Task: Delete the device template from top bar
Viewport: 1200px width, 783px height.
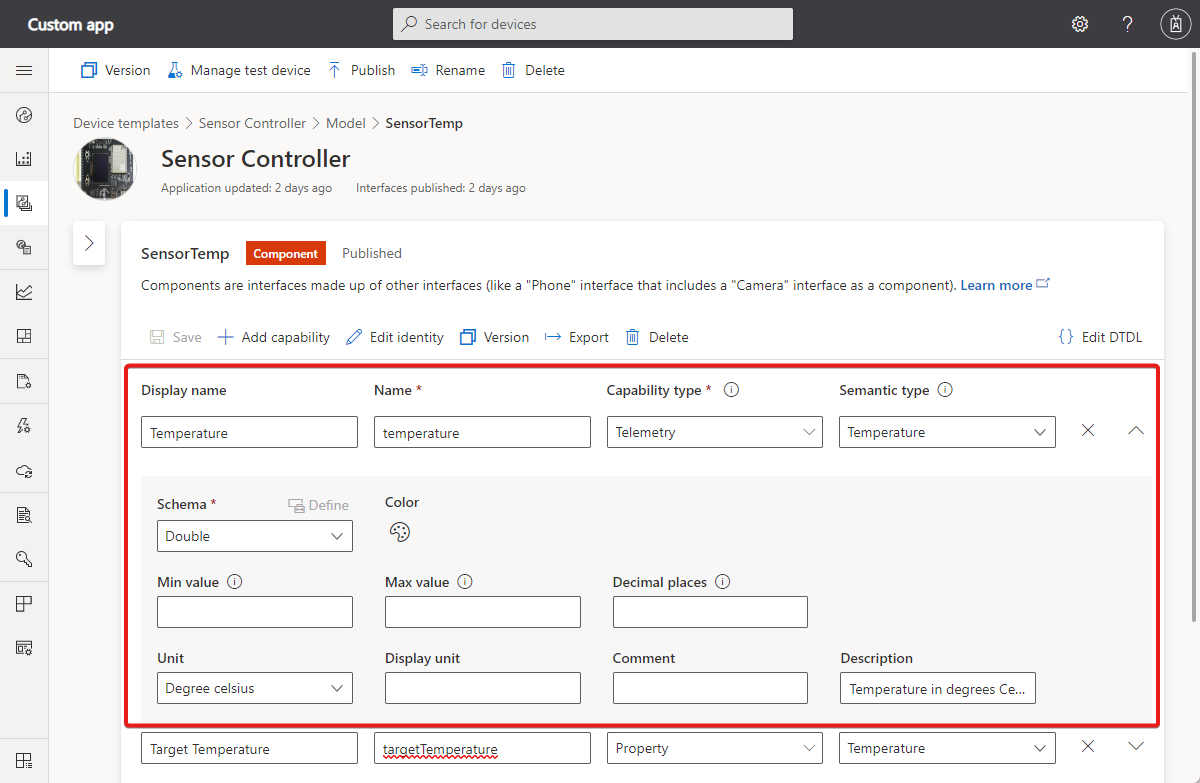Action: click(533, 70)
